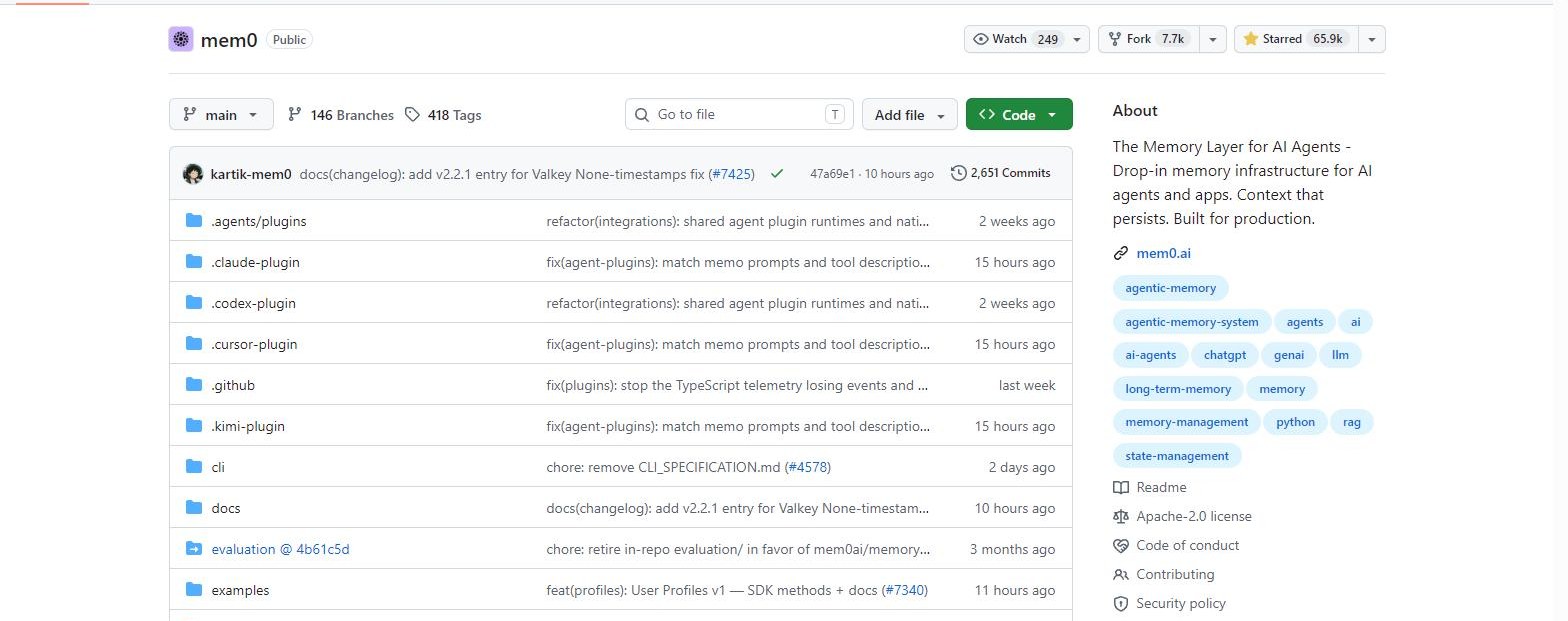Click the Starred button

(x=1296, y=40)
